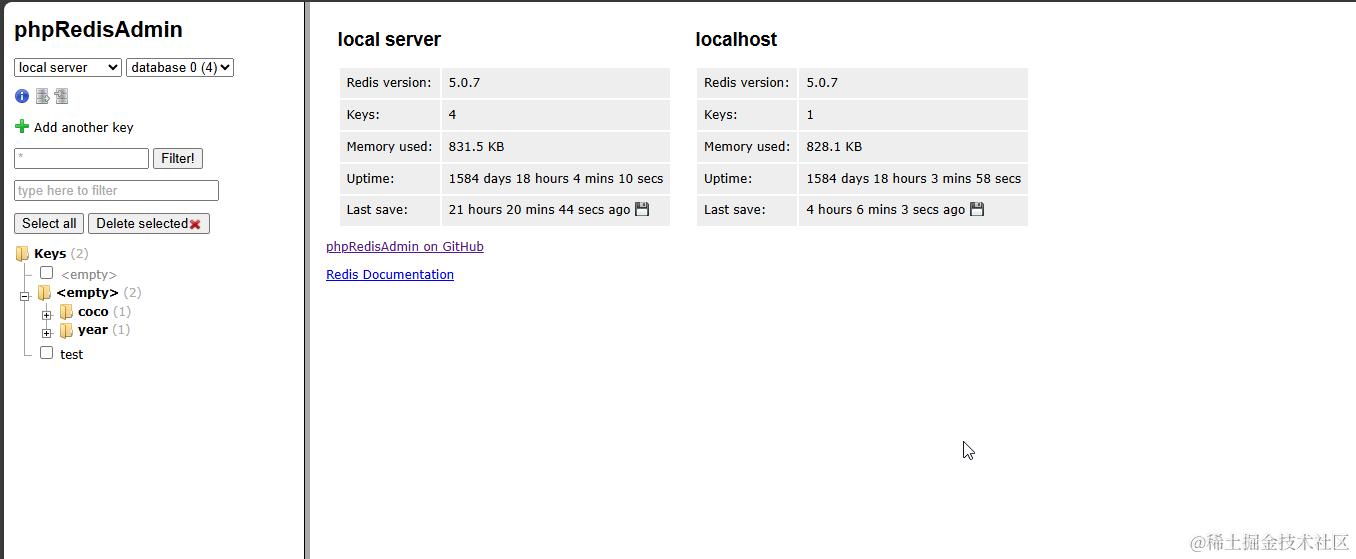Viewport: 1356px width, 559px height.
Task: Tick the checkbox next to <empty> key
Action: [46, 272]
